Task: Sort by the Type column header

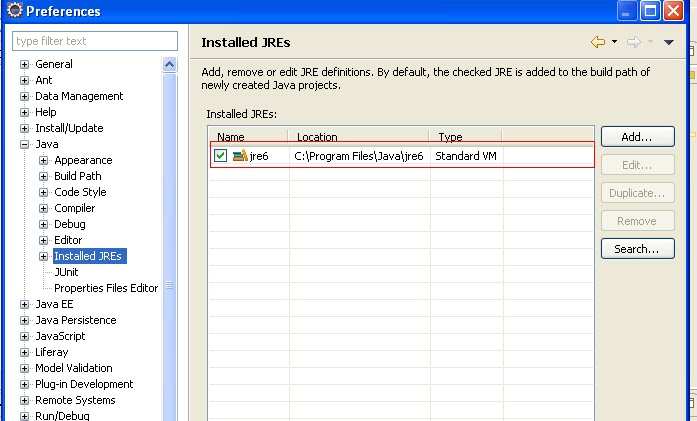Action: (466, 136)
